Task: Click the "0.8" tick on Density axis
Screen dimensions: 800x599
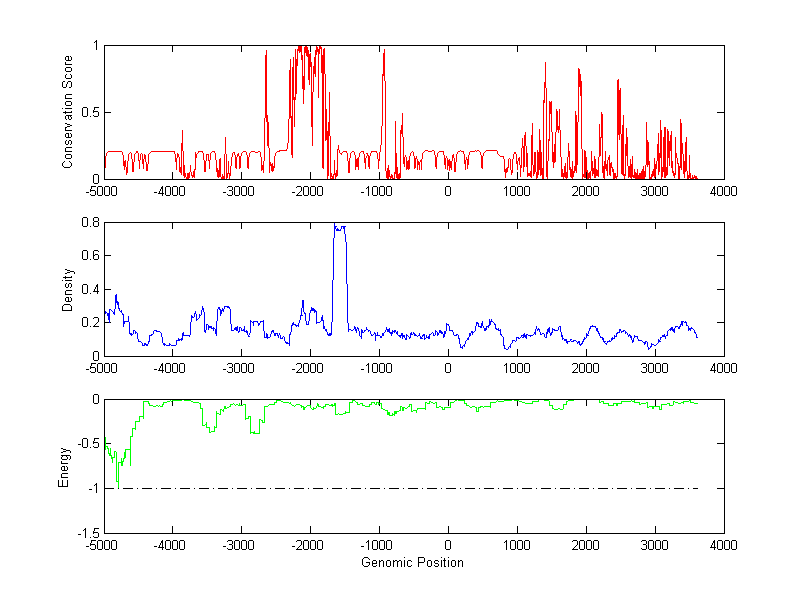Action: point(90,223)
